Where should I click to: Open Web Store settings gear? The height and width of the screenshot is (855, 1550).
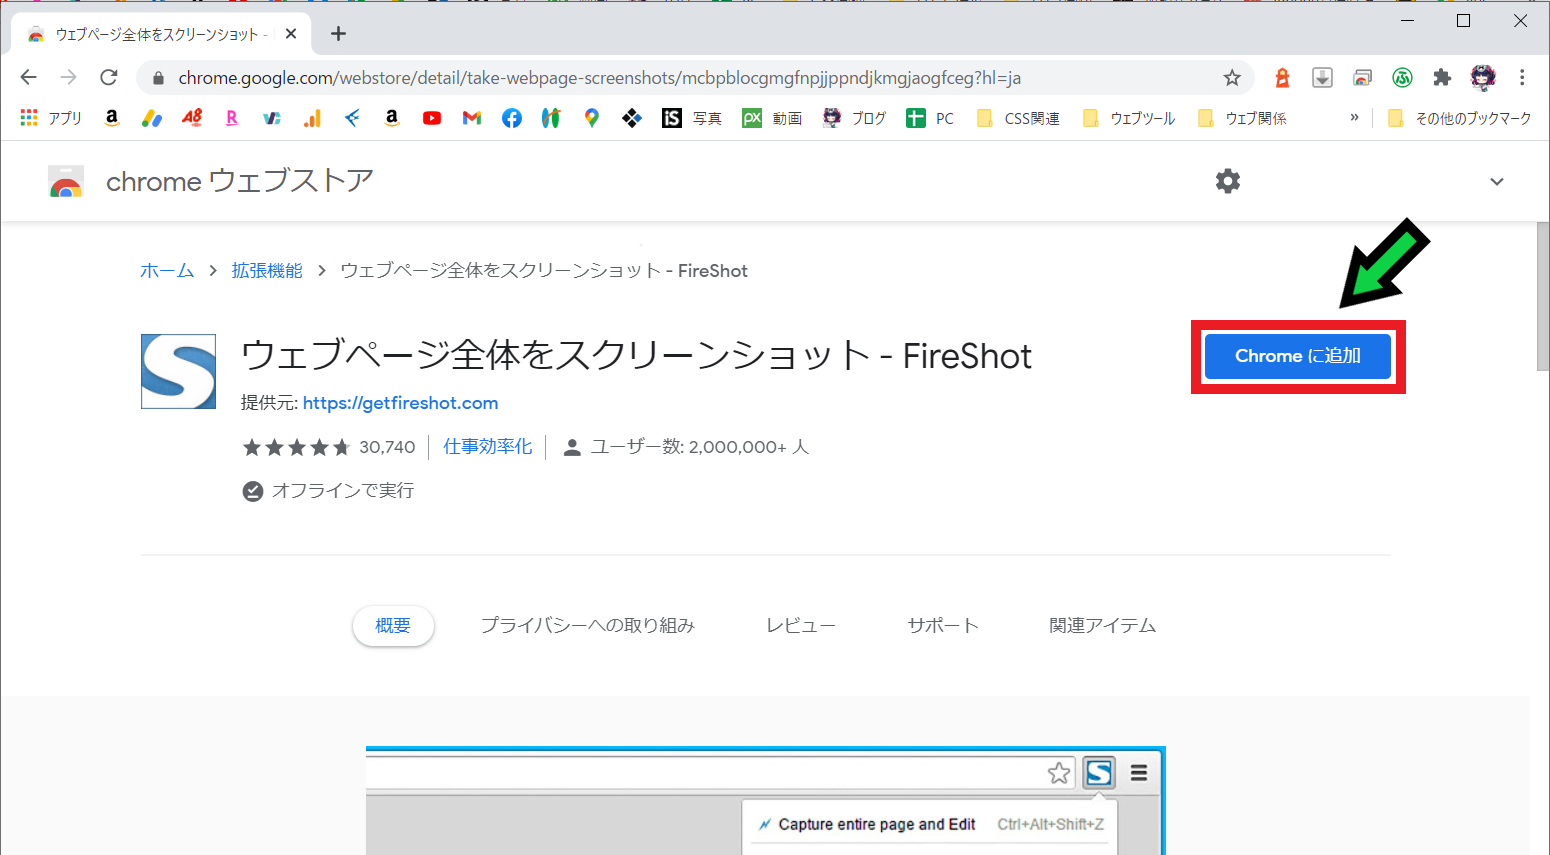click(1228, 181)
